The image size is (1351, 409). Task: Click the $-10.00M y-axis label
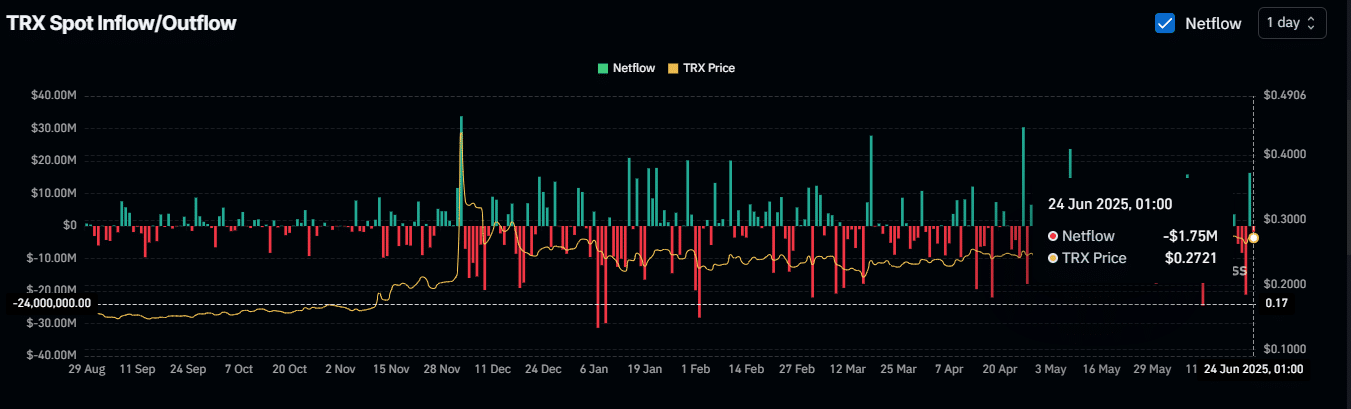coord(52,258)
